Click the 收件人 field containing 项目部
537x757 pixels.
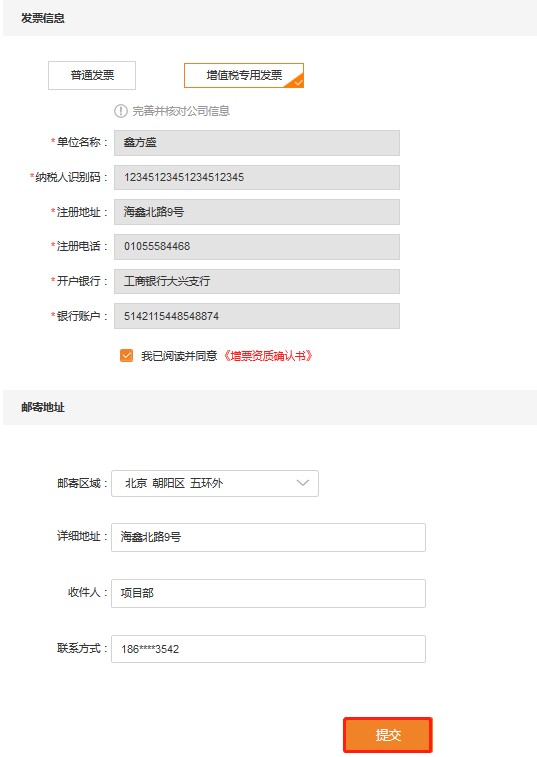point(268,593)
